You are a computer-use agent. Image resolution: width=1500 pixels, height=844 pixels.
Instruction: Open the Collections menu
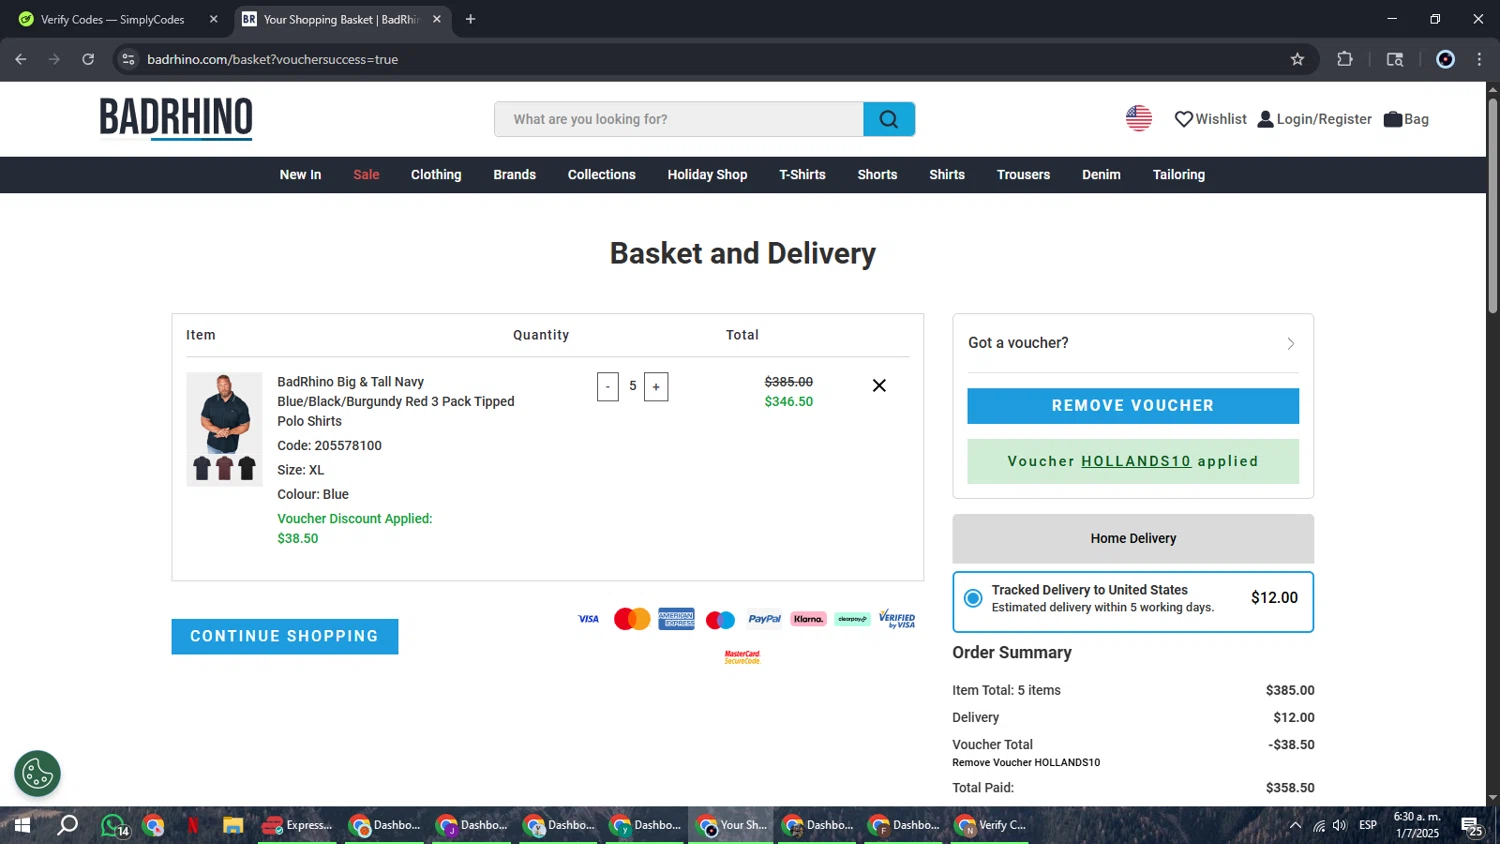coord(602,174)
